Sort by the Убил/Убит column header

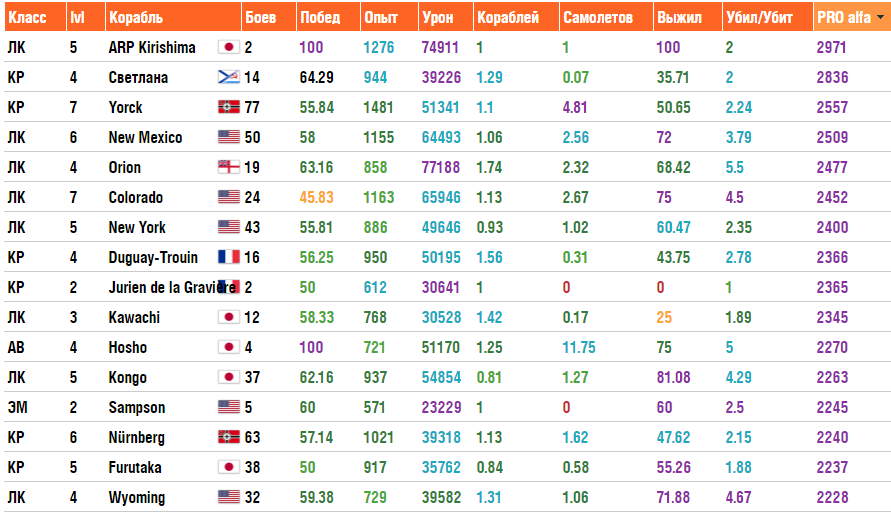[755, 18]
